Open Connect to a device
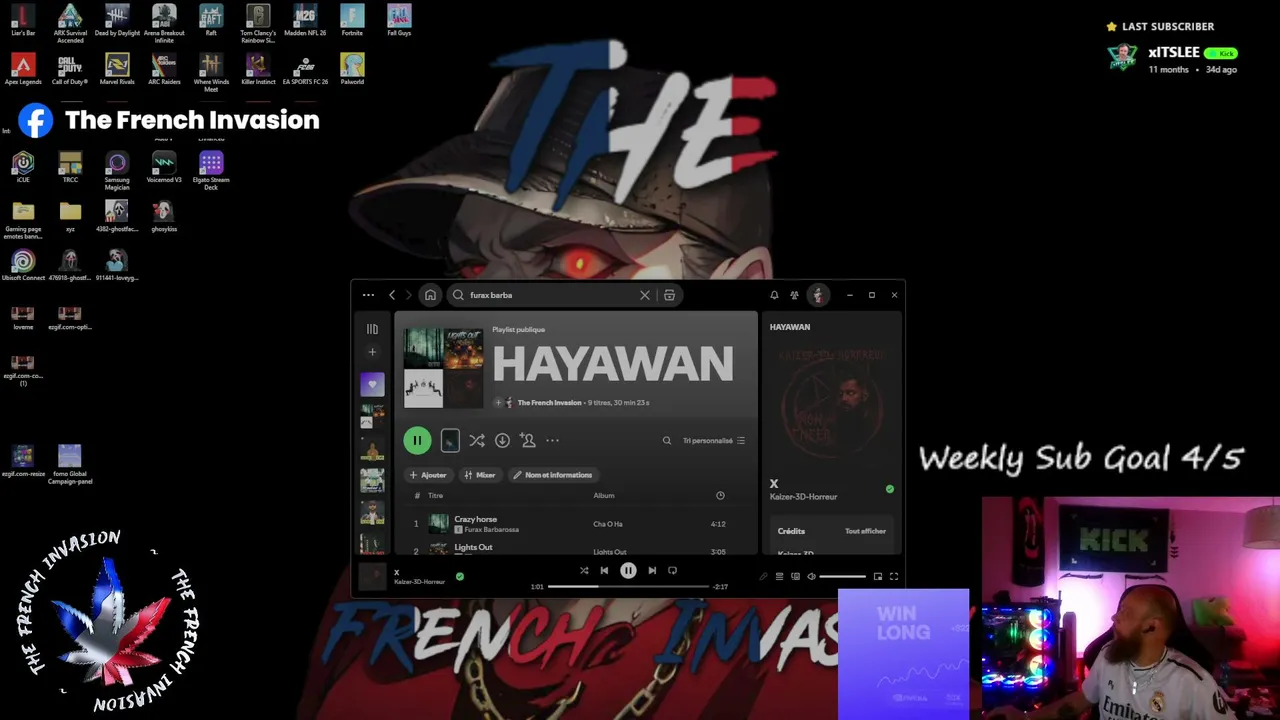Viewport: 1280px width, 720px height. (795, 576)
